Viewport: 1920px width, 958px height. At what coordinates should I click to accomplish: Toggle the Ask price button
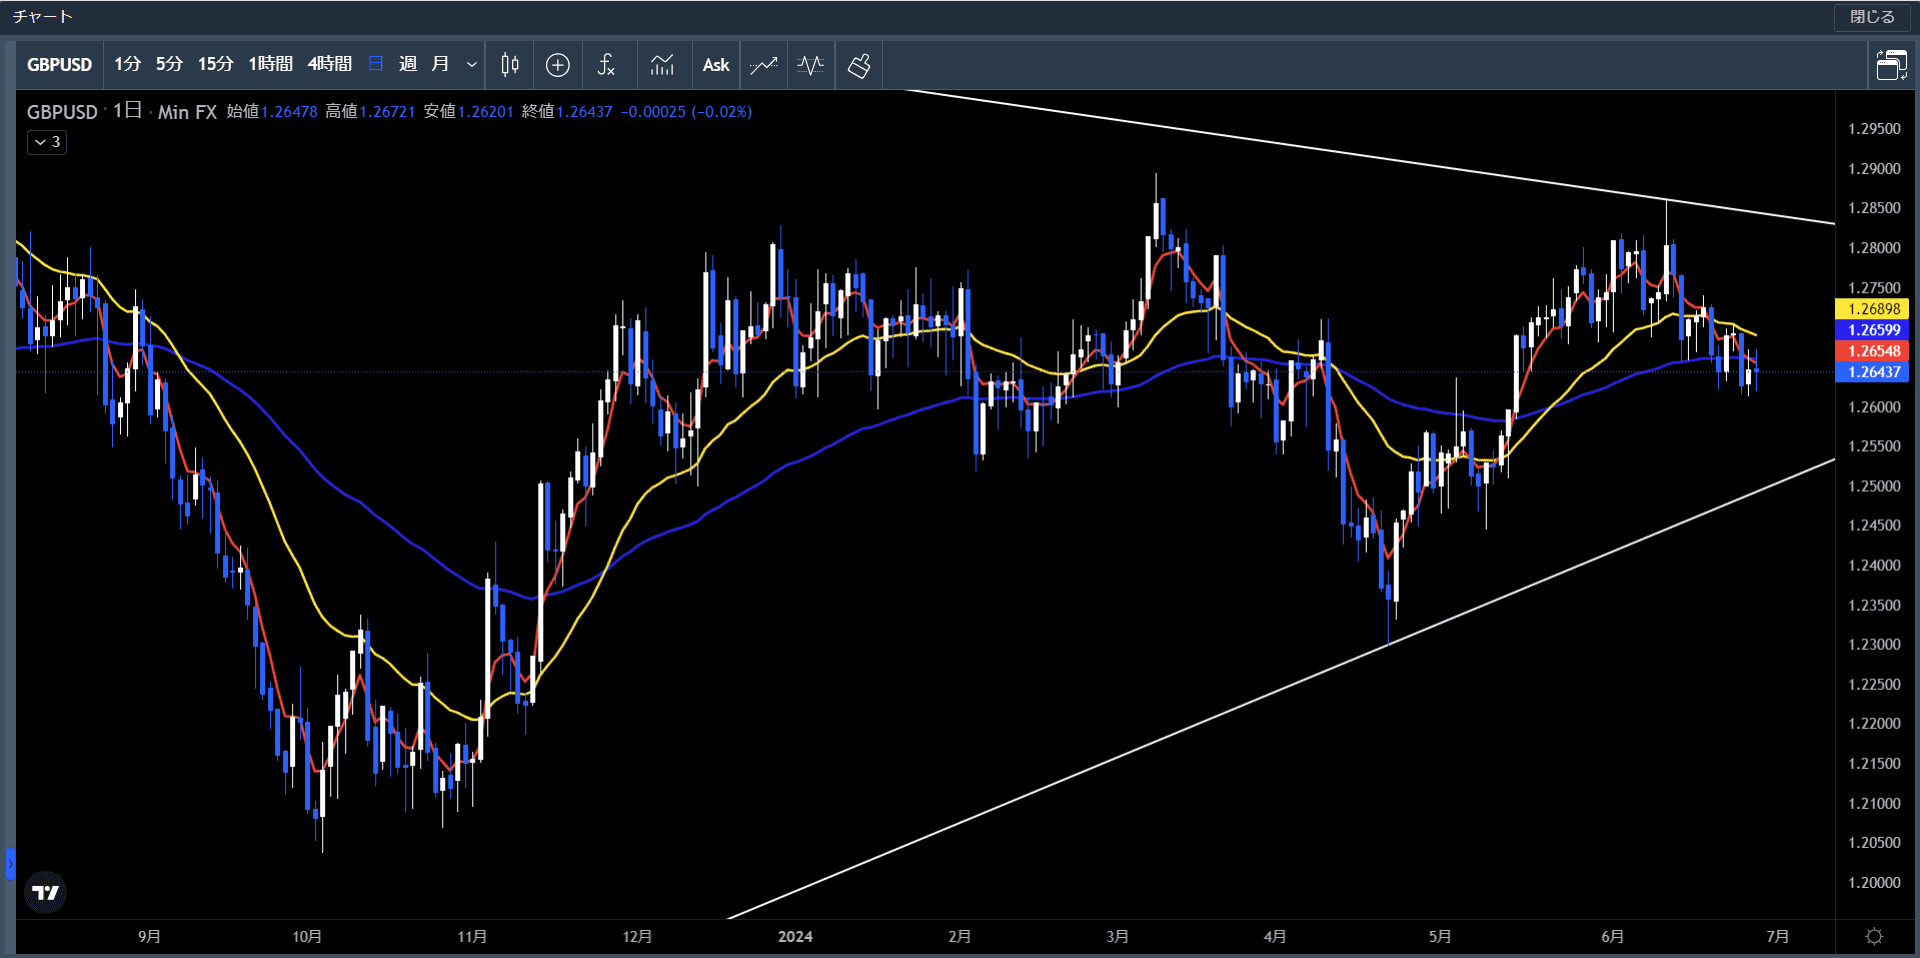[716, 65]
